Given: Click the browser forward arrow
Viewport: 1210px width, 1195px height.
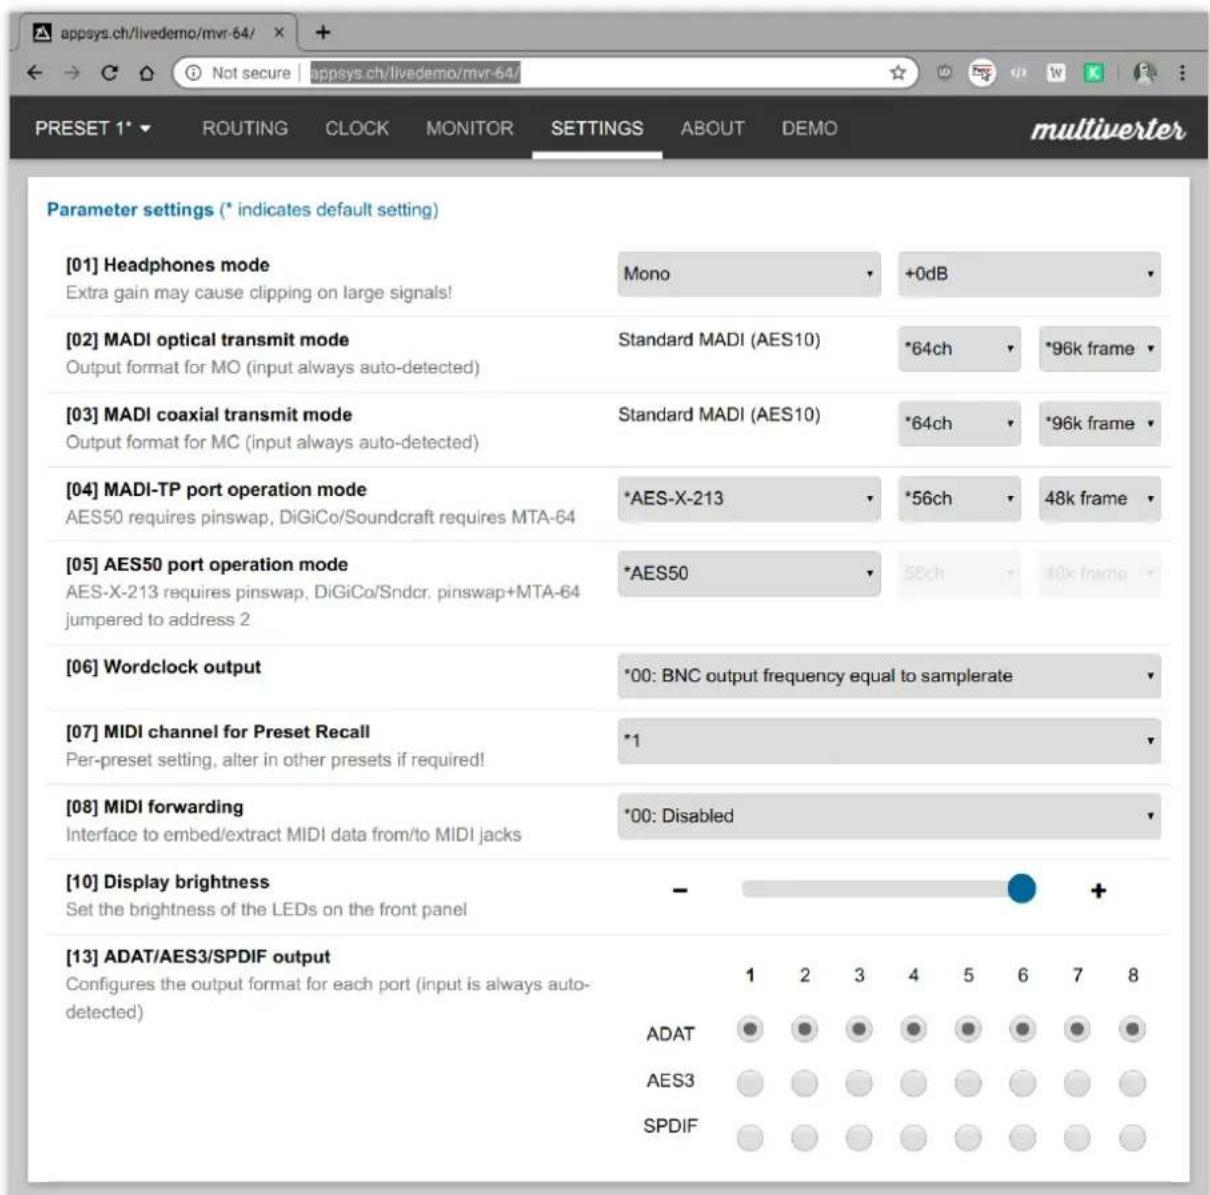Looking at the screenshot, I should tap(72, 73).
